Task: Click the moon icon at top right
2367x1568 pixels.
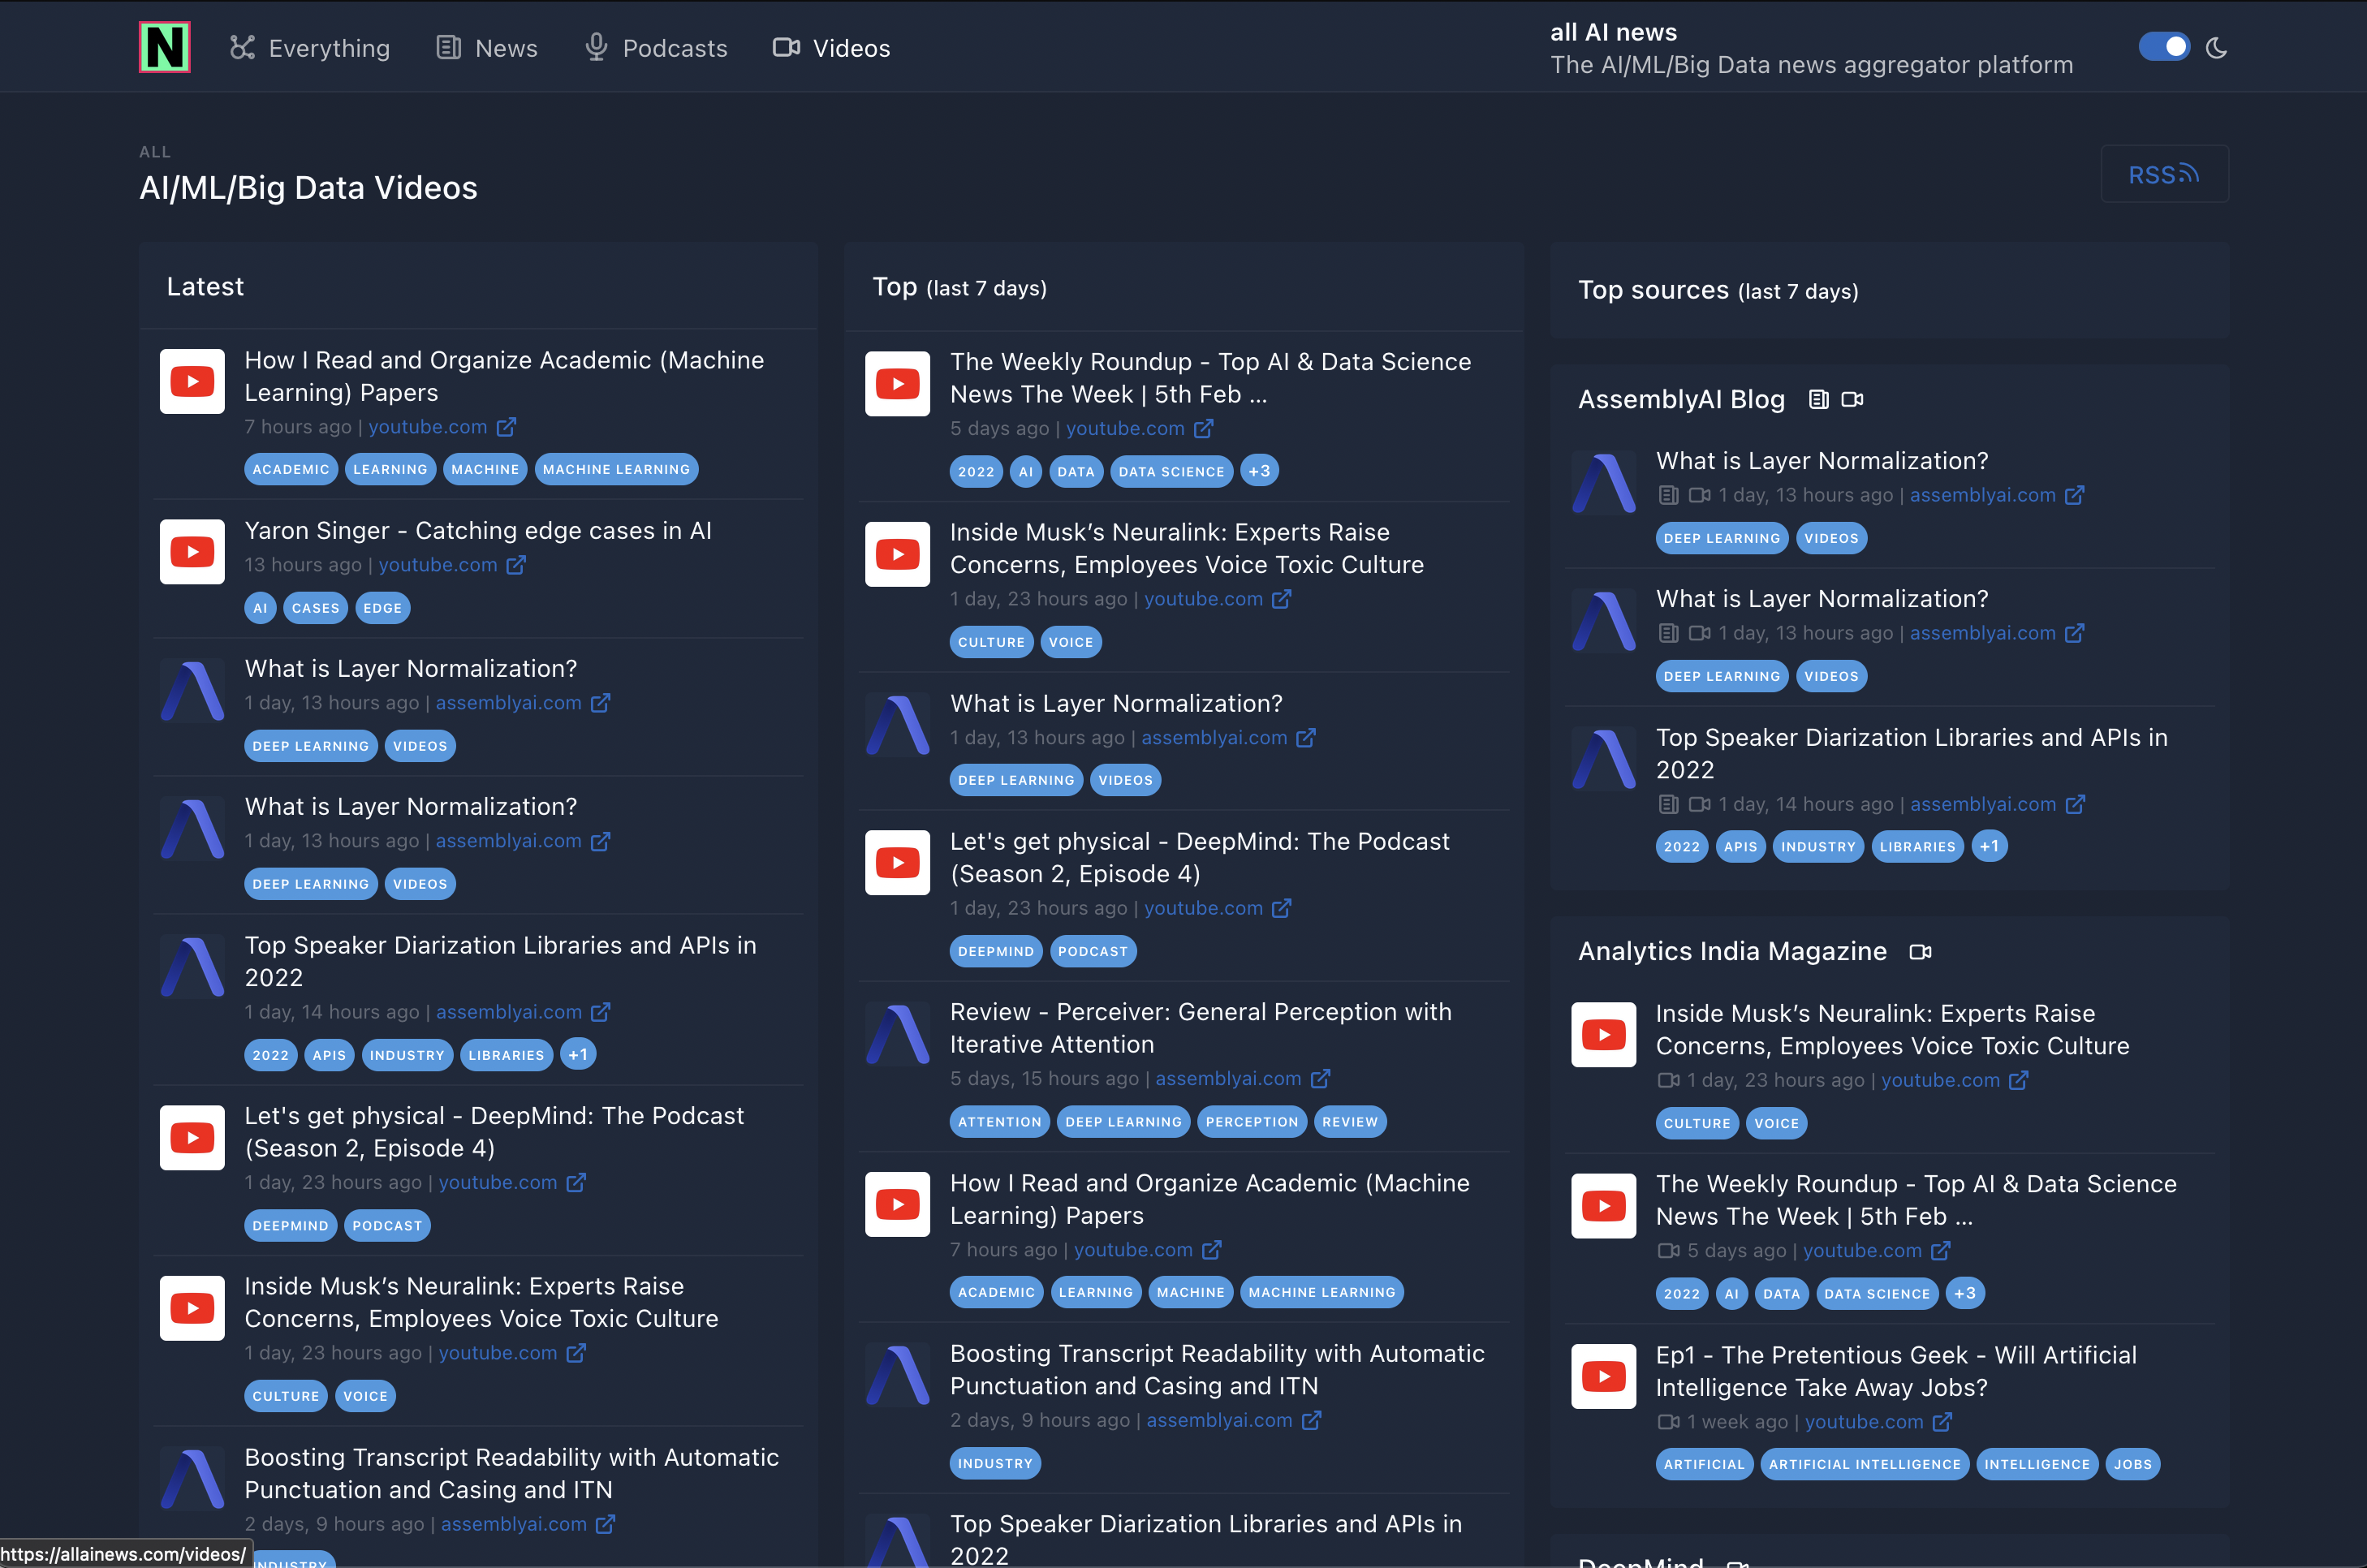Action: 2216,47
